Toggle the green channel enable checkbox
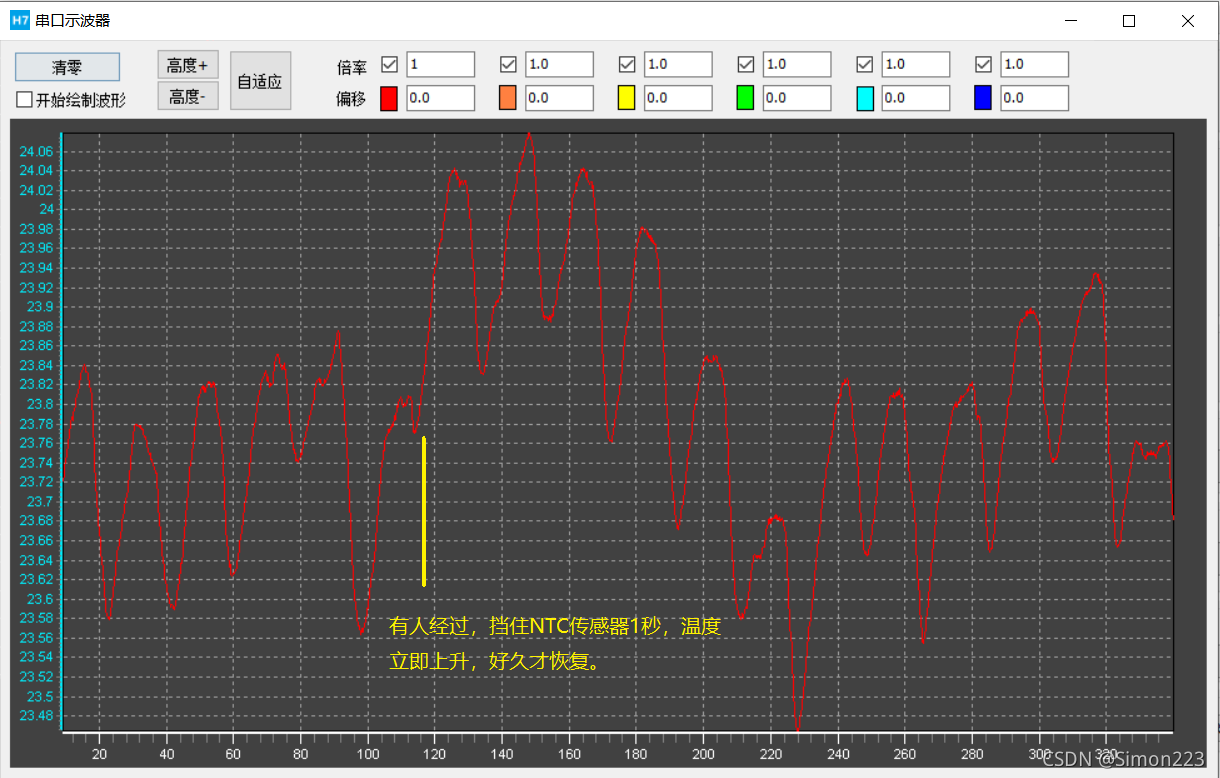Image resolution: width=1220 pixels, height=778 pixels. (745, 64)
